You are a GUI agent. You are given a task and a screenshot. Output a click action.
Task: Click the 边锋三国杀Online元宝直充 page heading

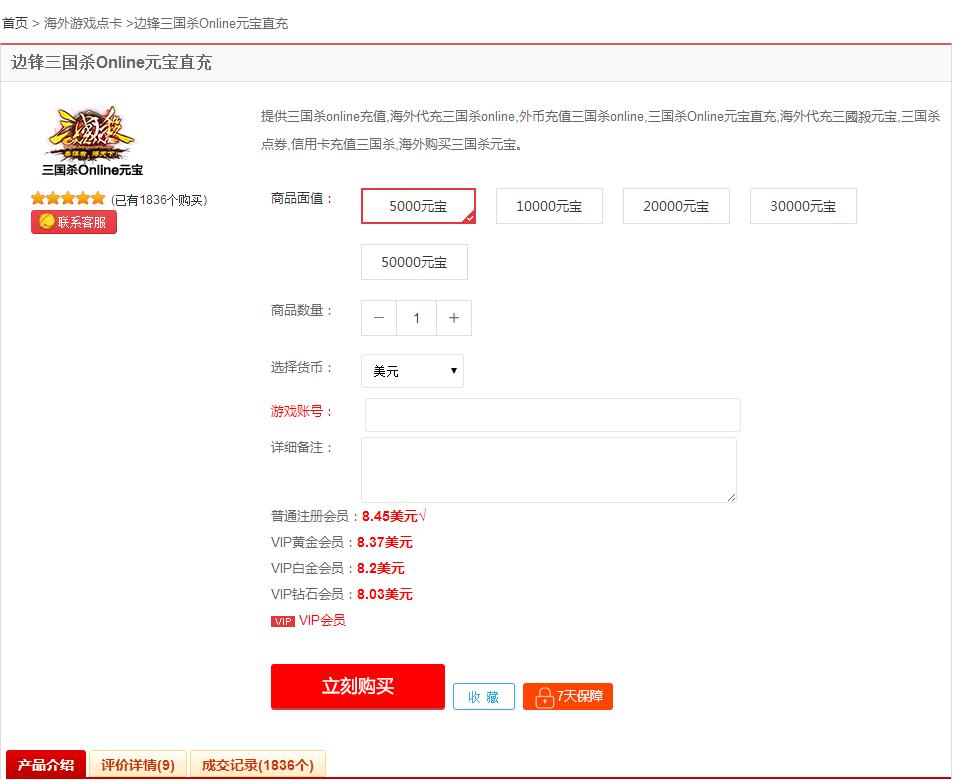tap(111, 62)
